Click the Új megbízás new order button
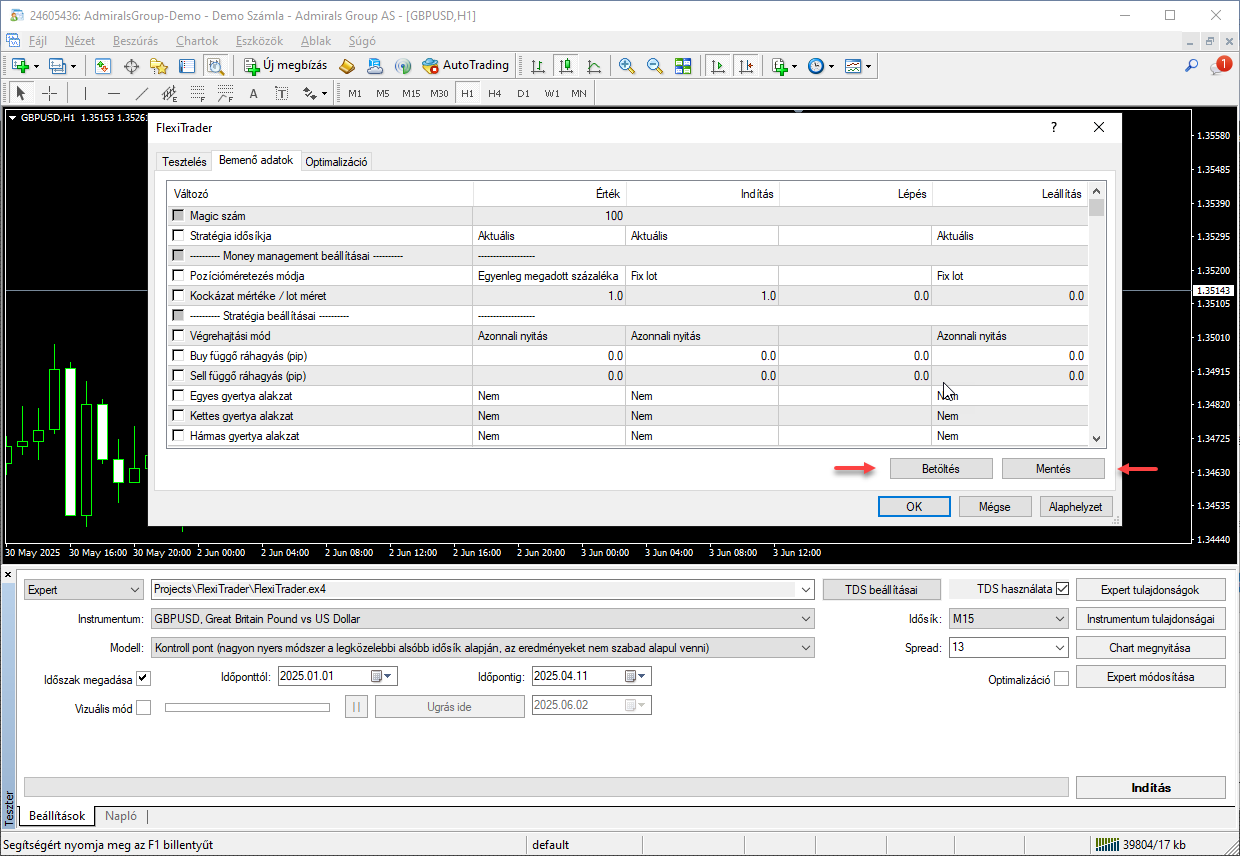 tap(285, 66)
